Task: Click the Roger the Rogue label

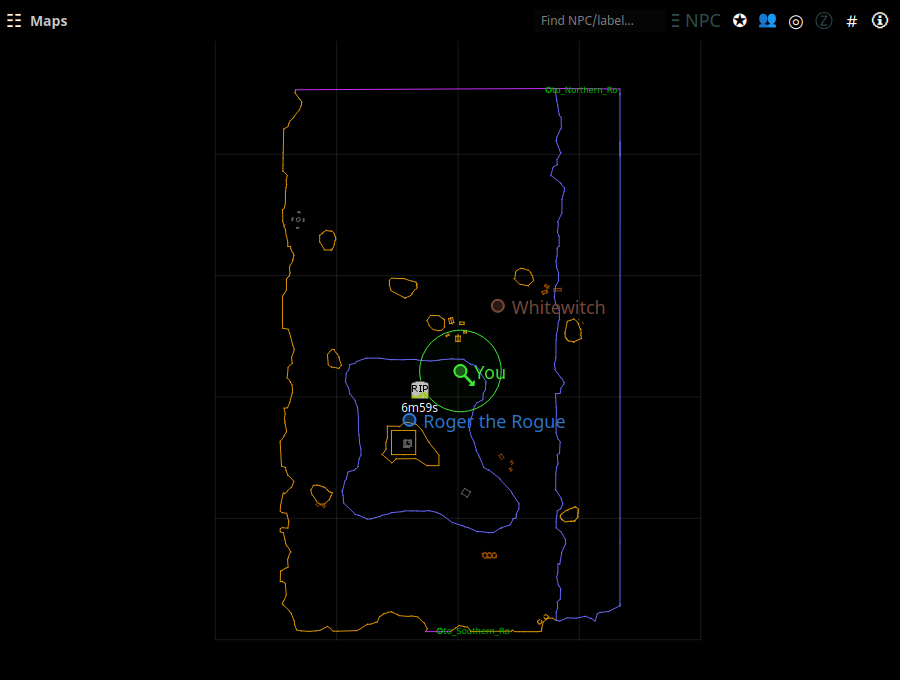Action: click(x=494, y=422)
